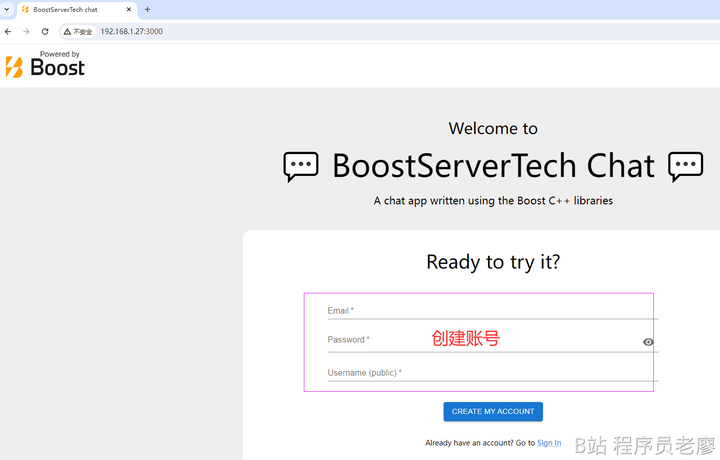Focus the Username (public) field
The height and width of the screenshot is (460, 720).
pos(493,373)
